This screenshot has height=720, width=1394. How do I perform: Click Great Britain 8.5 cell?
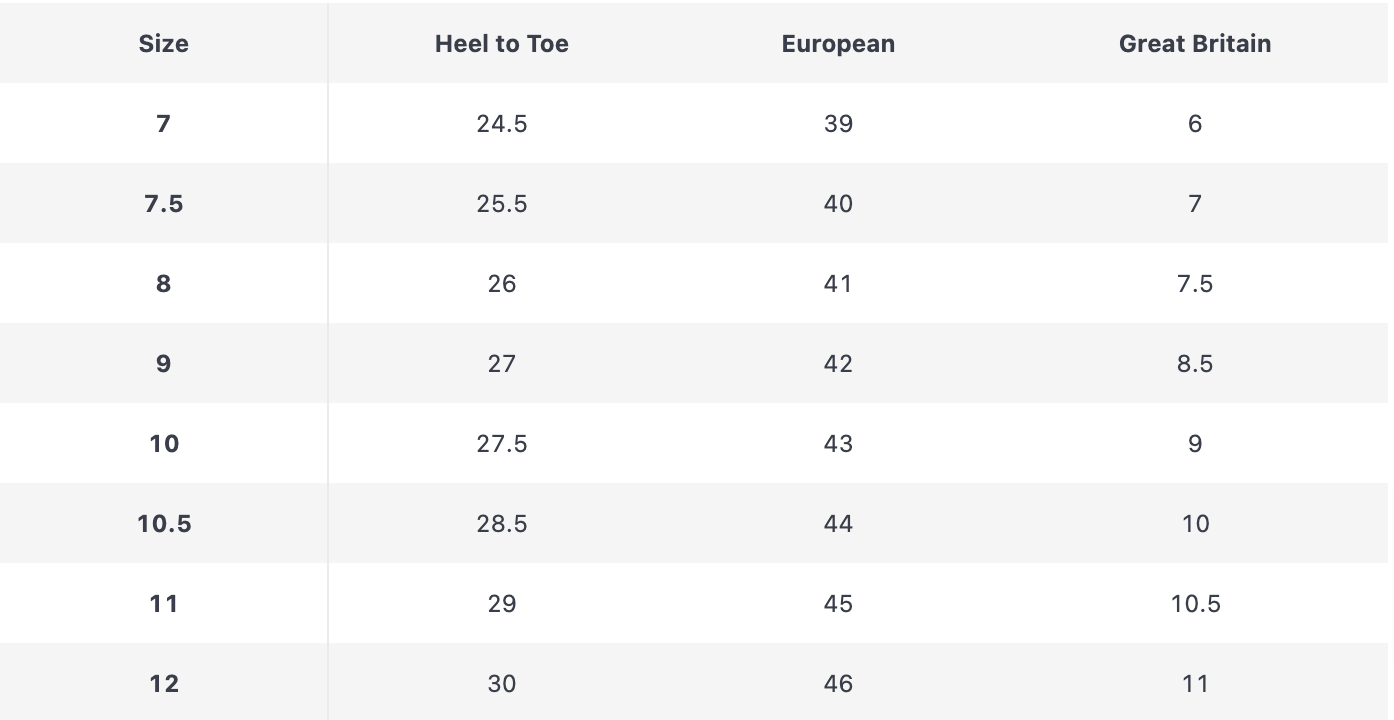(1195, 364)
